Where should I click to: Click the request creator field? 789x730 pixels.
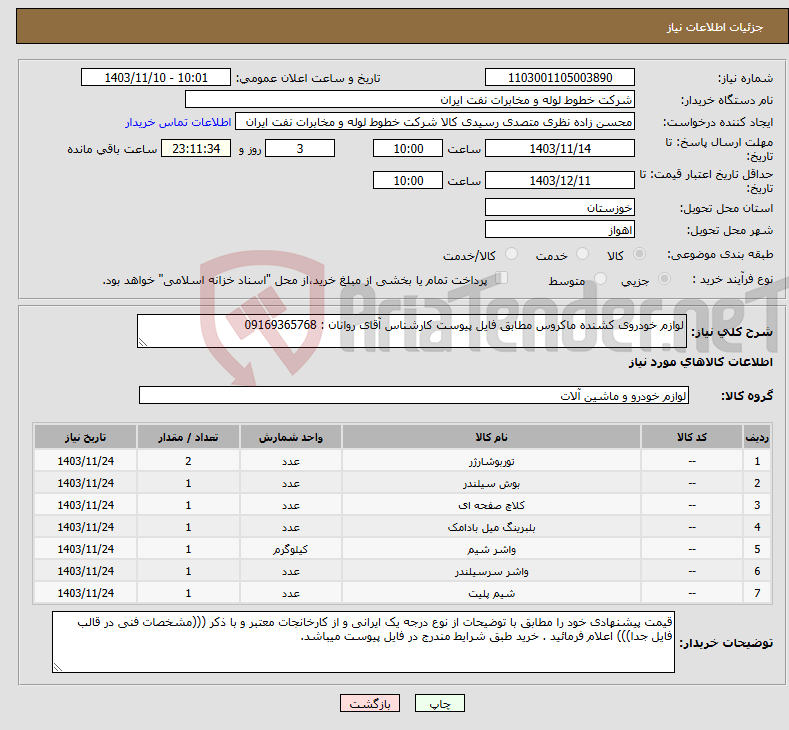click(x=435, y=122)
